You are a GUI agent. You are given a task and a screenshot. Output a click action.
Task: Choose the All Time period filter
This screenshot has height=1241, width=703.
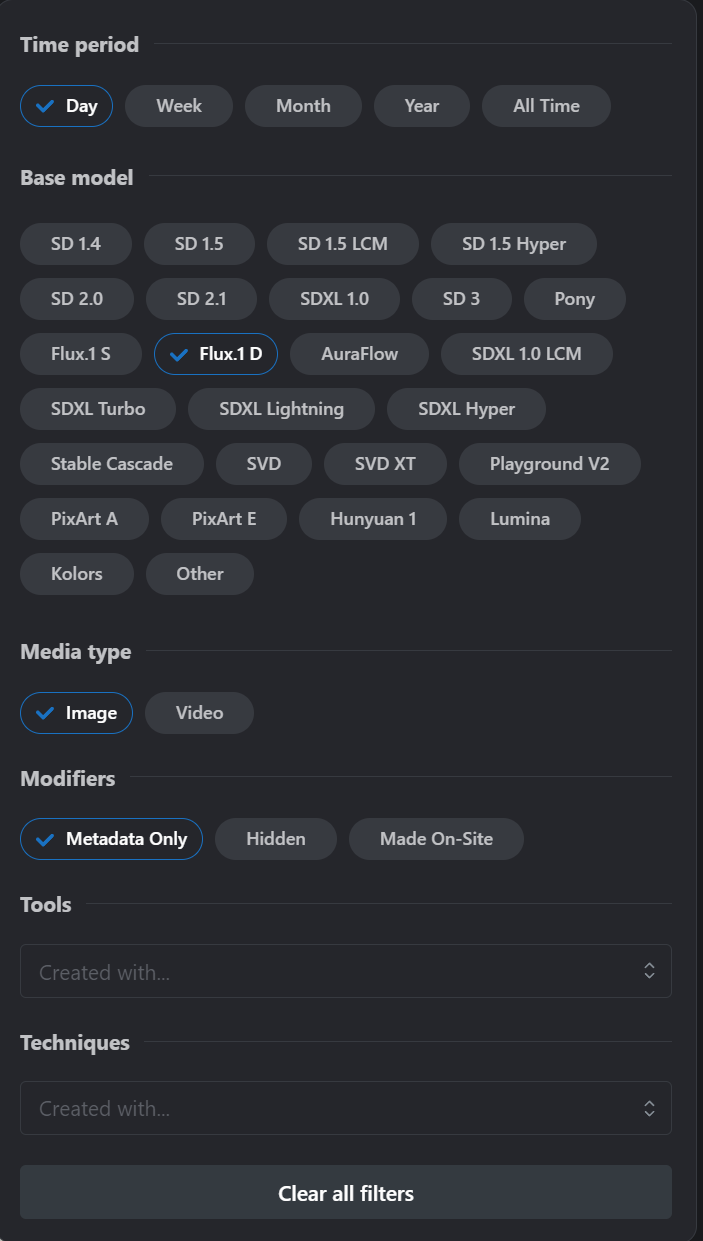tap(546, 106)
